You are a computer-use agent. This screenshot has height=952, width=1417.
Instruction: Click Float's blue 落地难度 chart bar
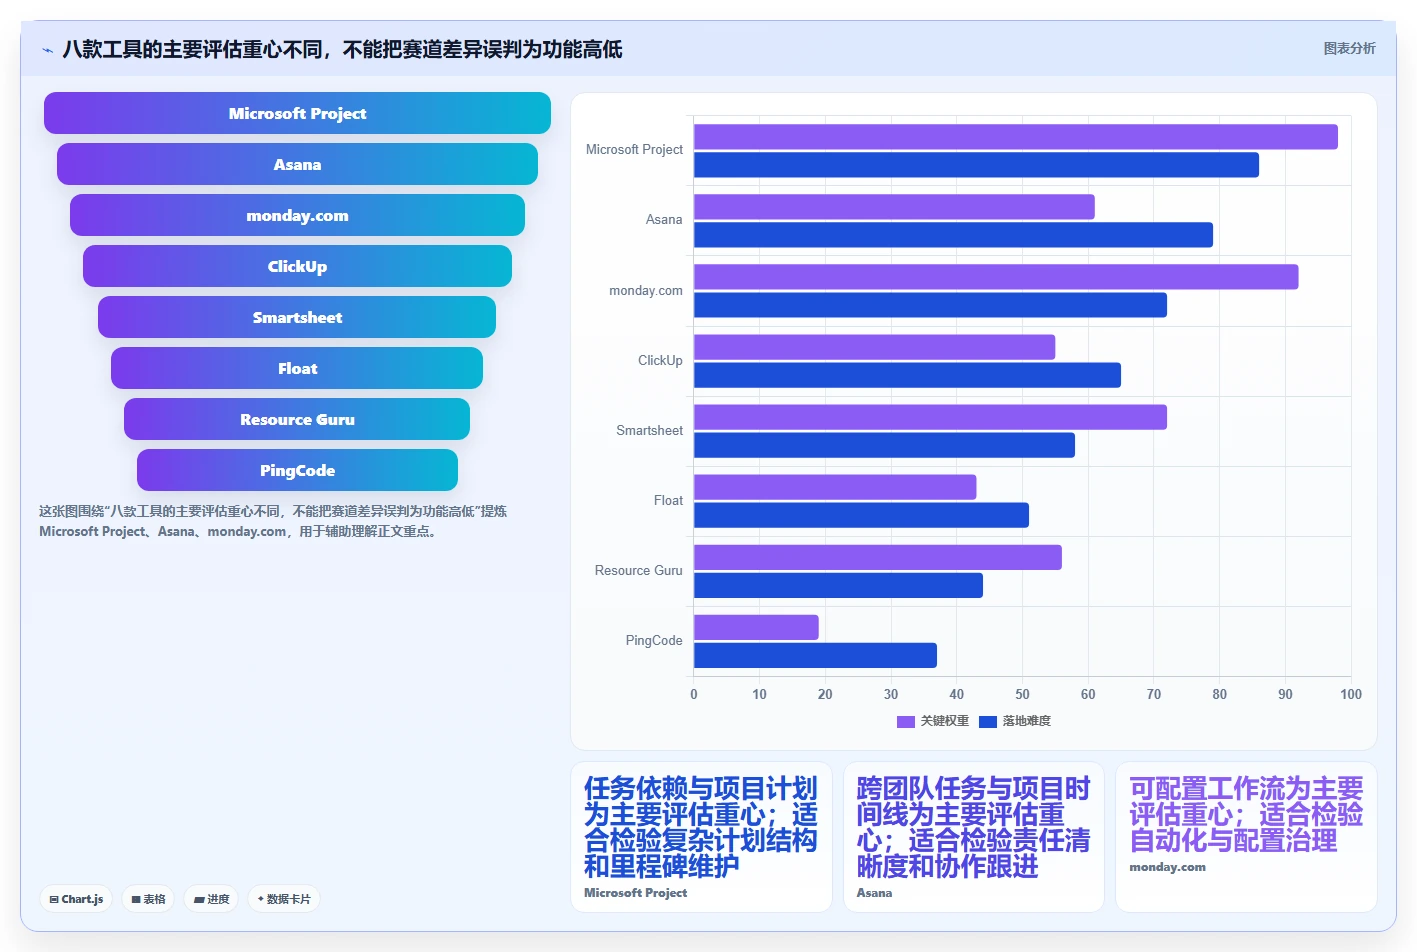click(861, 515)
